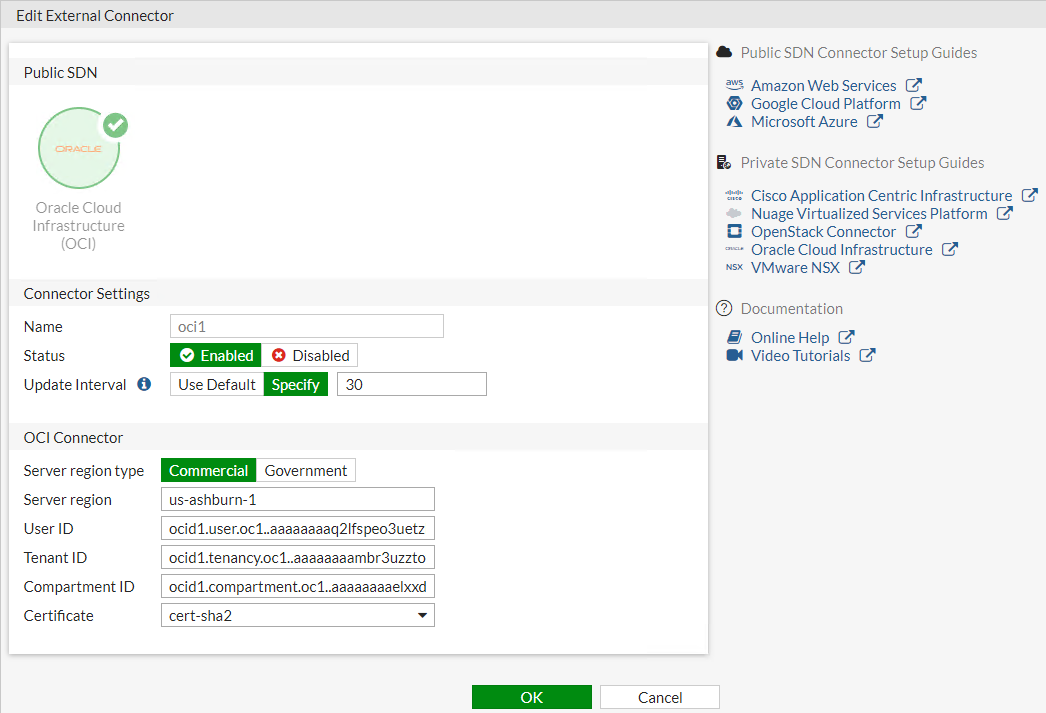Image resolution: width=1046 pixels, height=713 pixels.
Task: Click the Amazon Web Services AWS icon
Action: tap(735, 85)
